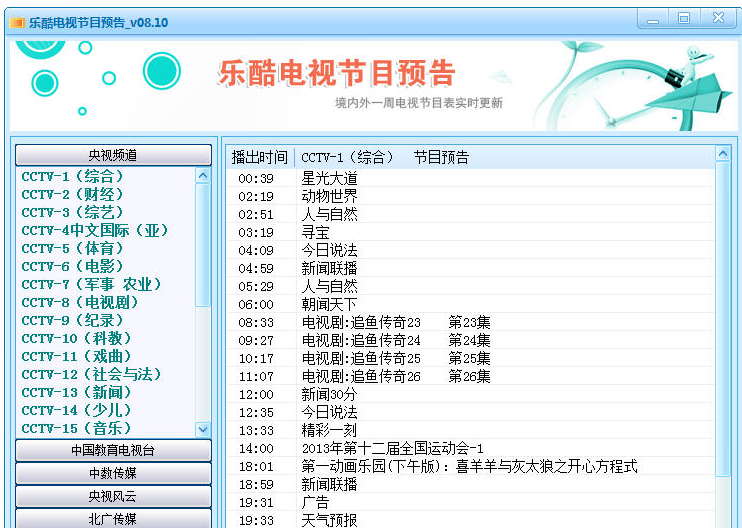Click channel list scroll up arrow

(203, 176)
